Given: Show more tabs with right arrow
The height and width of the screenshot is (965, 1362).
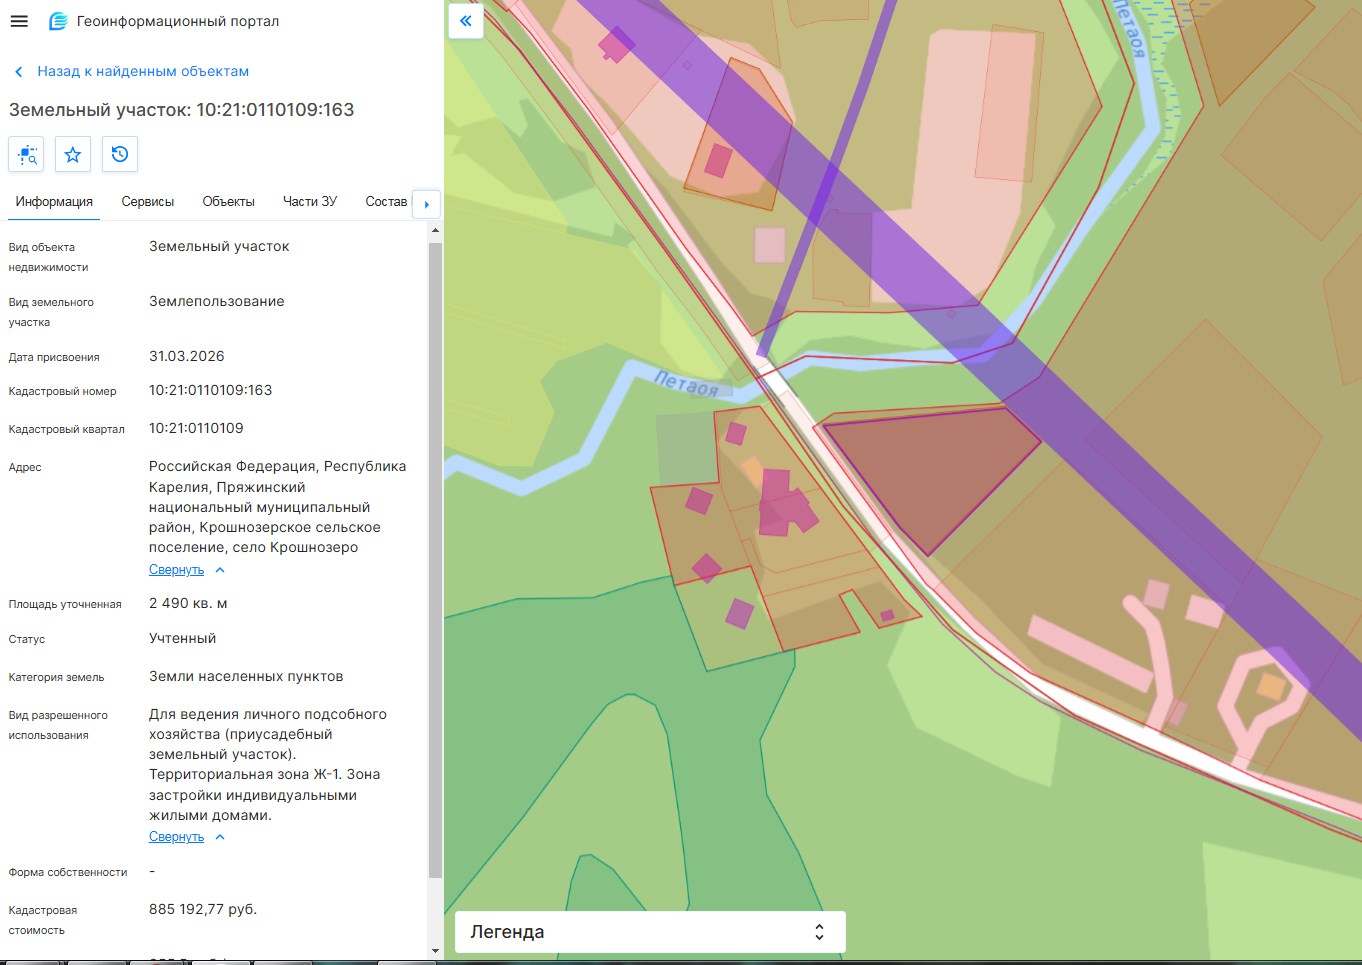Looking at the screenshot, I should 427,204.
